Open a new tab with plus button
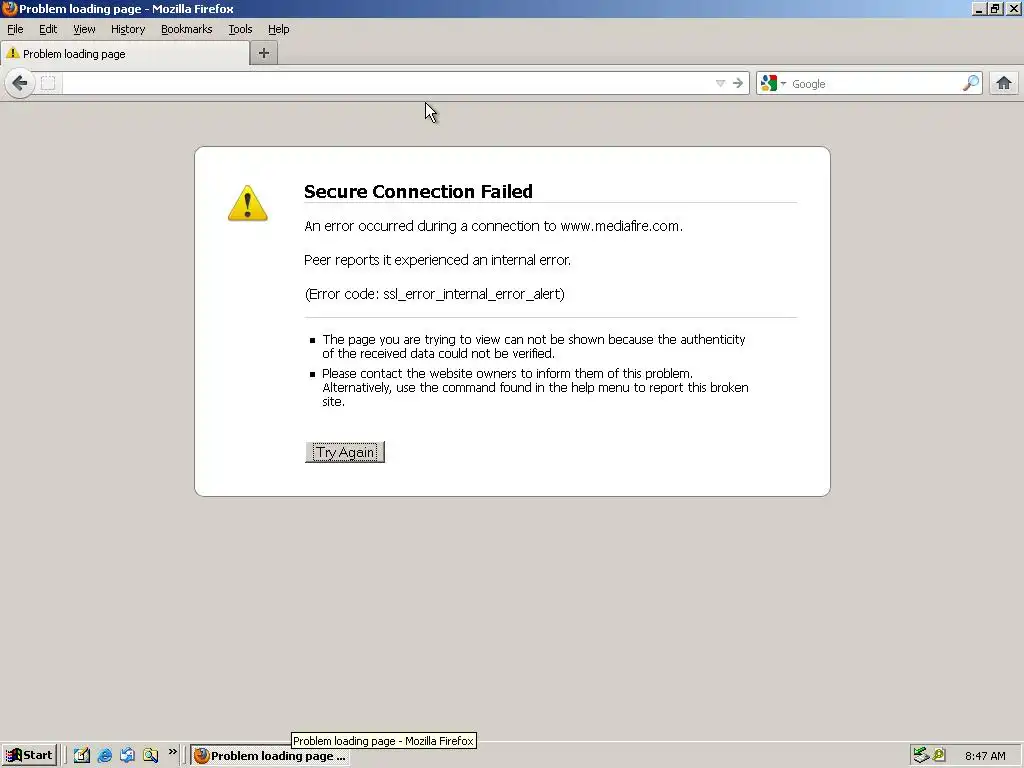 tap(264, 53)
